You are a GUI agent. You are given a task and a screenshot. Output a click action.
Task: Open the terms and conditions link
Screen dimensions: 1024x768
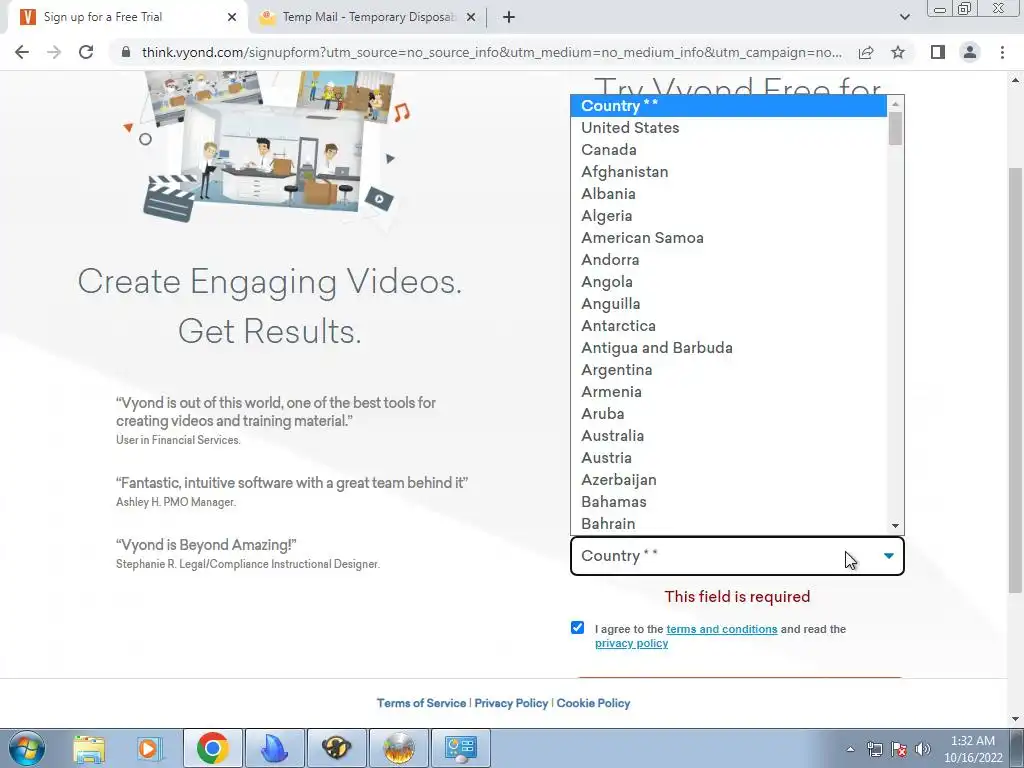click(722, 629)
